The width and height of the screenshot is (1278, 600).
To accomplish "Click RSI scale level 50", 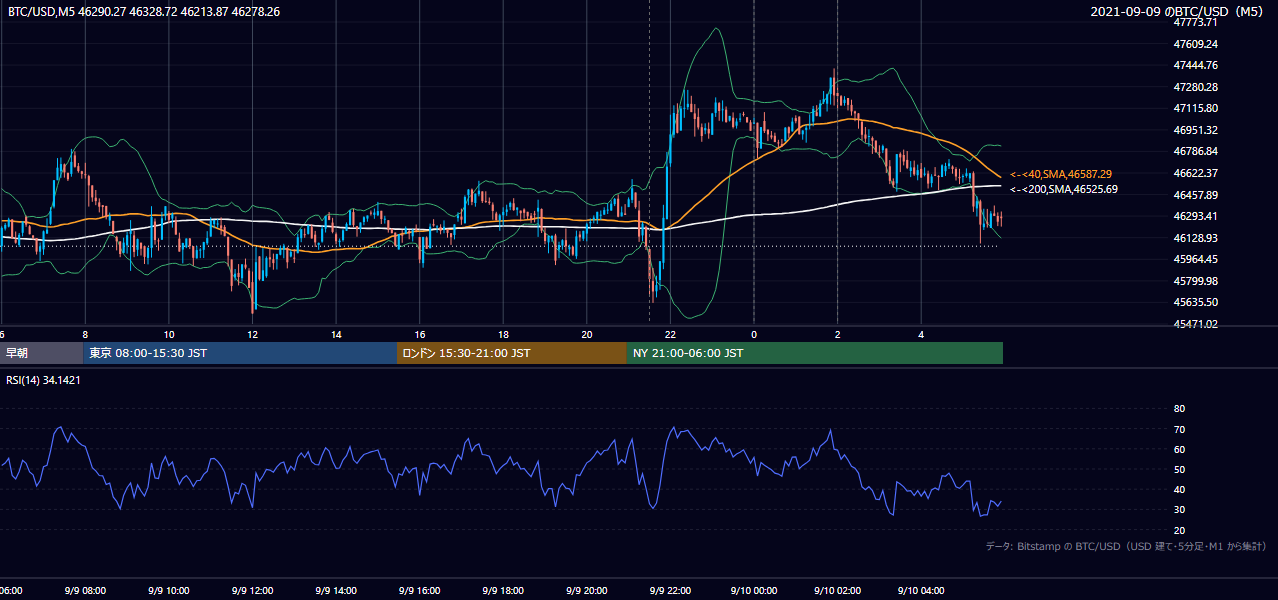I will (x=1179, y=469).
